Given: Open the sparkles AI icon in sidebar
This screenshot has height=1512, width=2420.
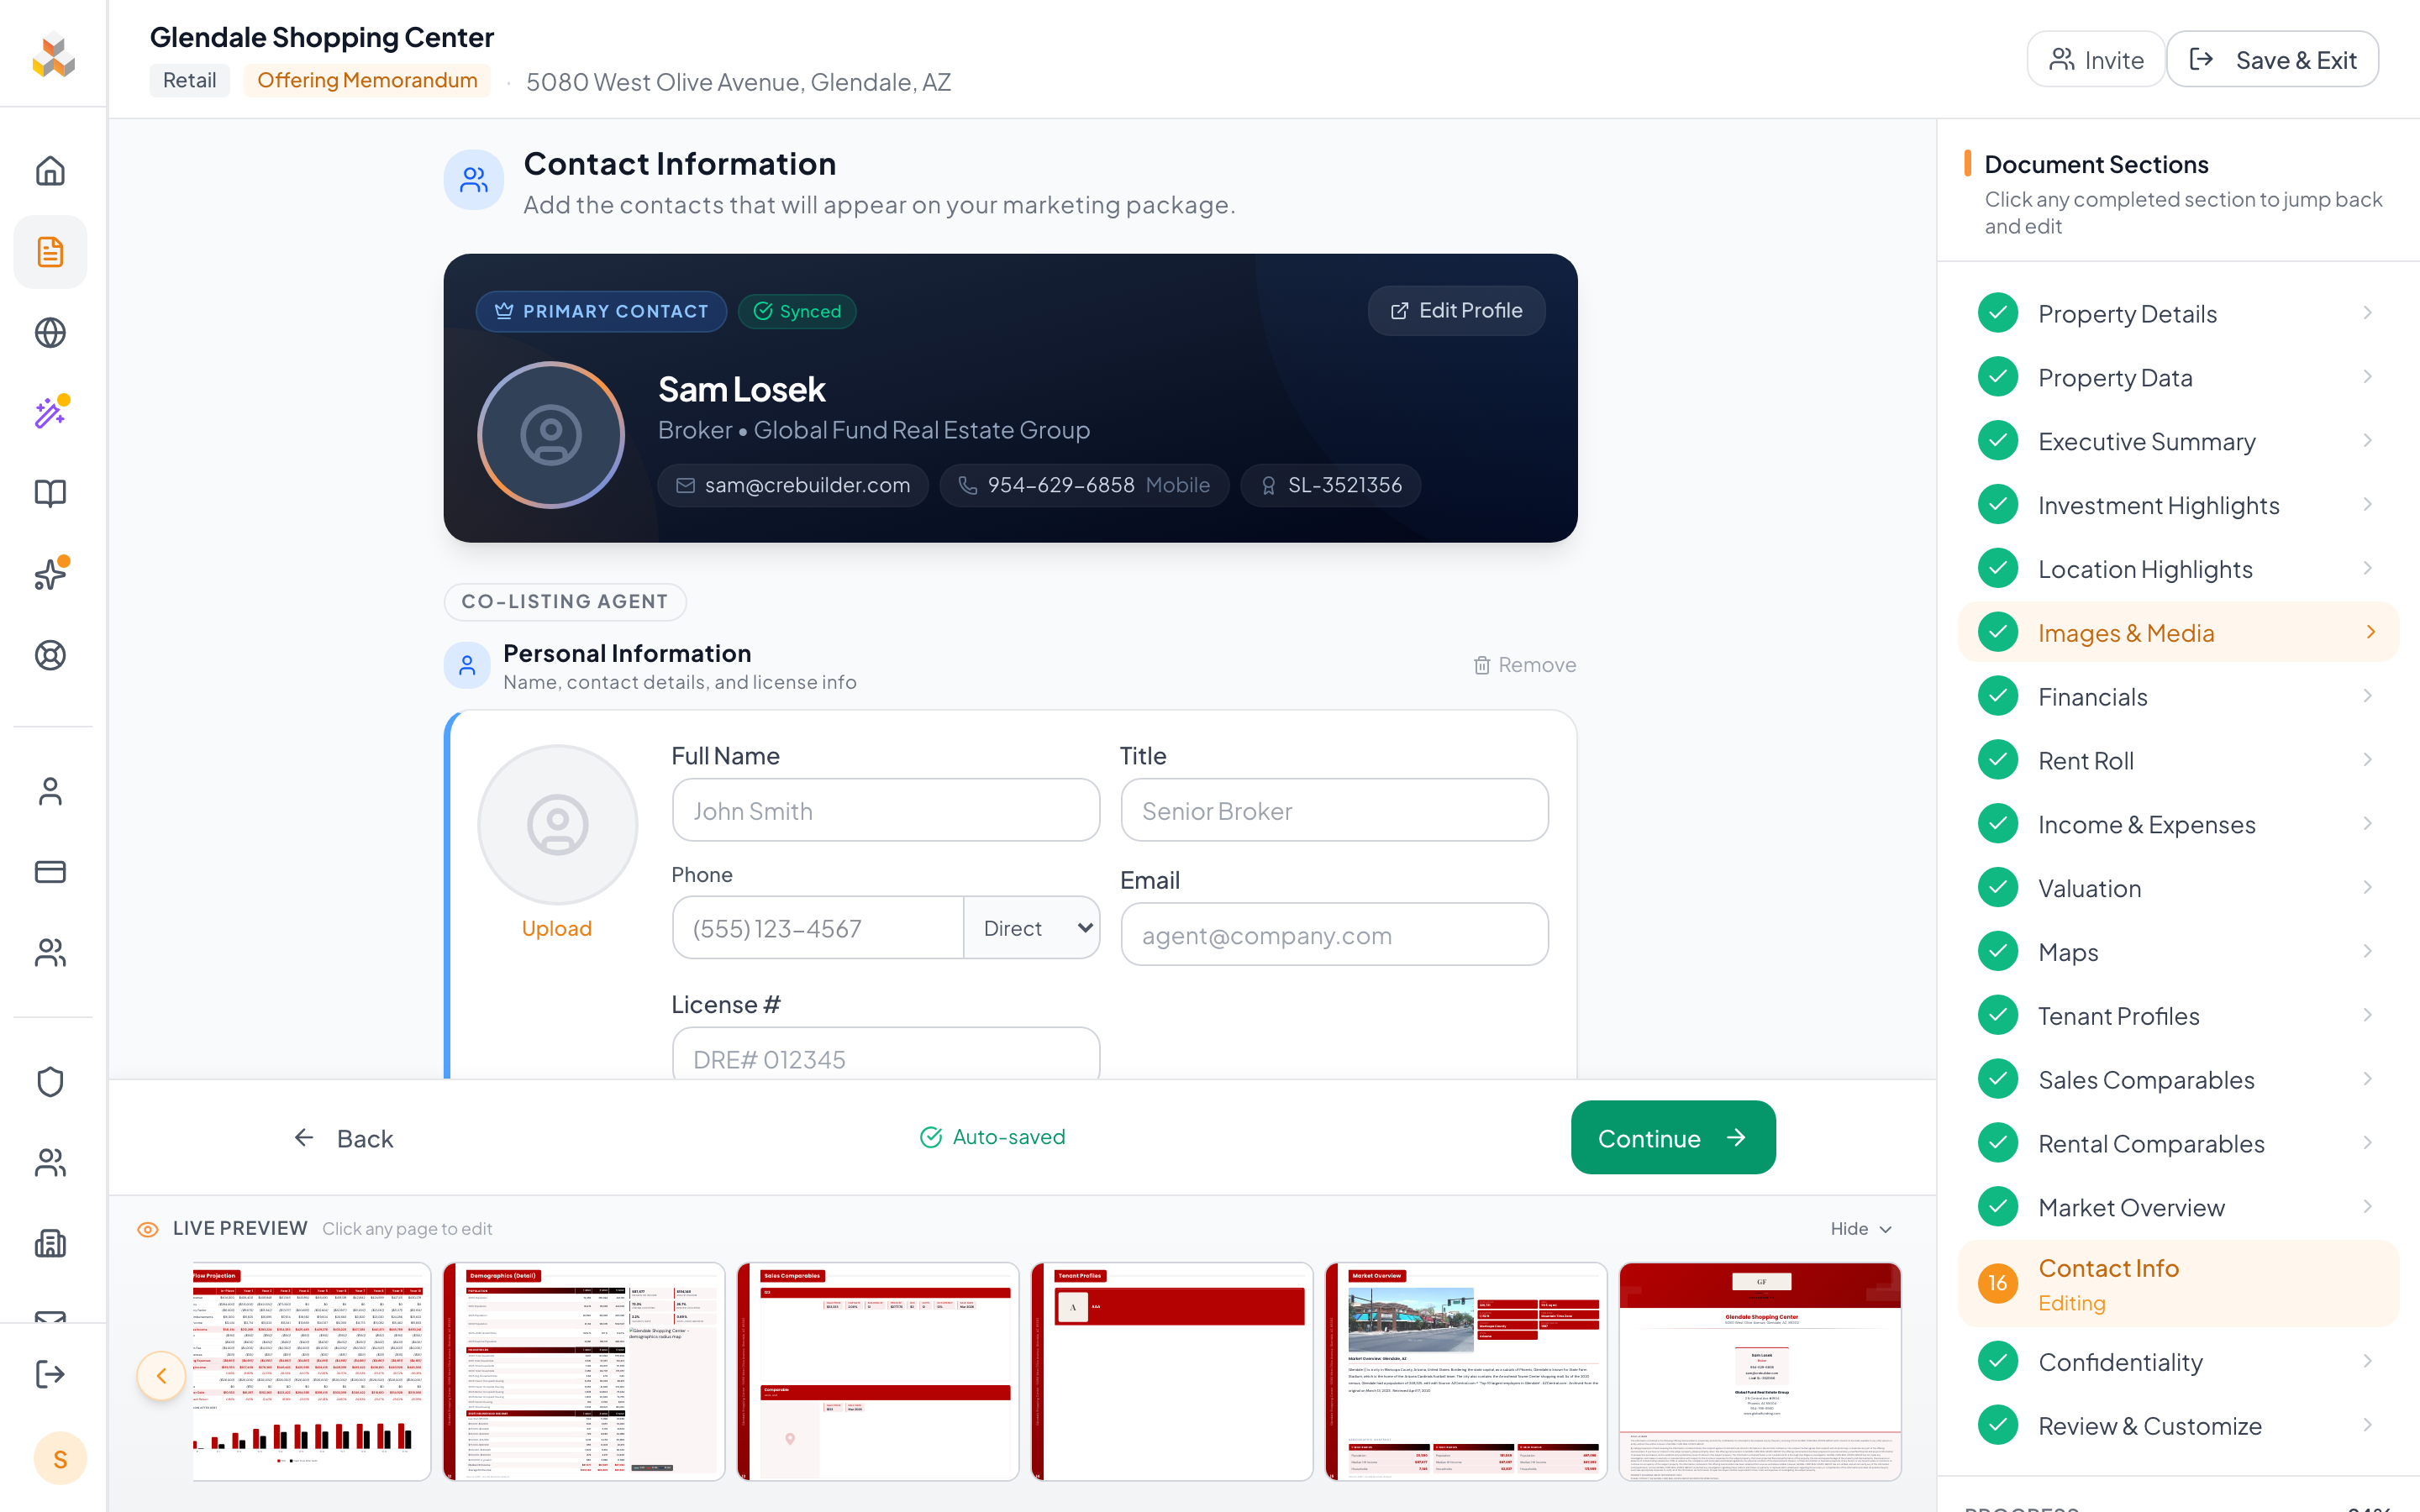Looking at the screenshot, I should (x=50, y=574).
